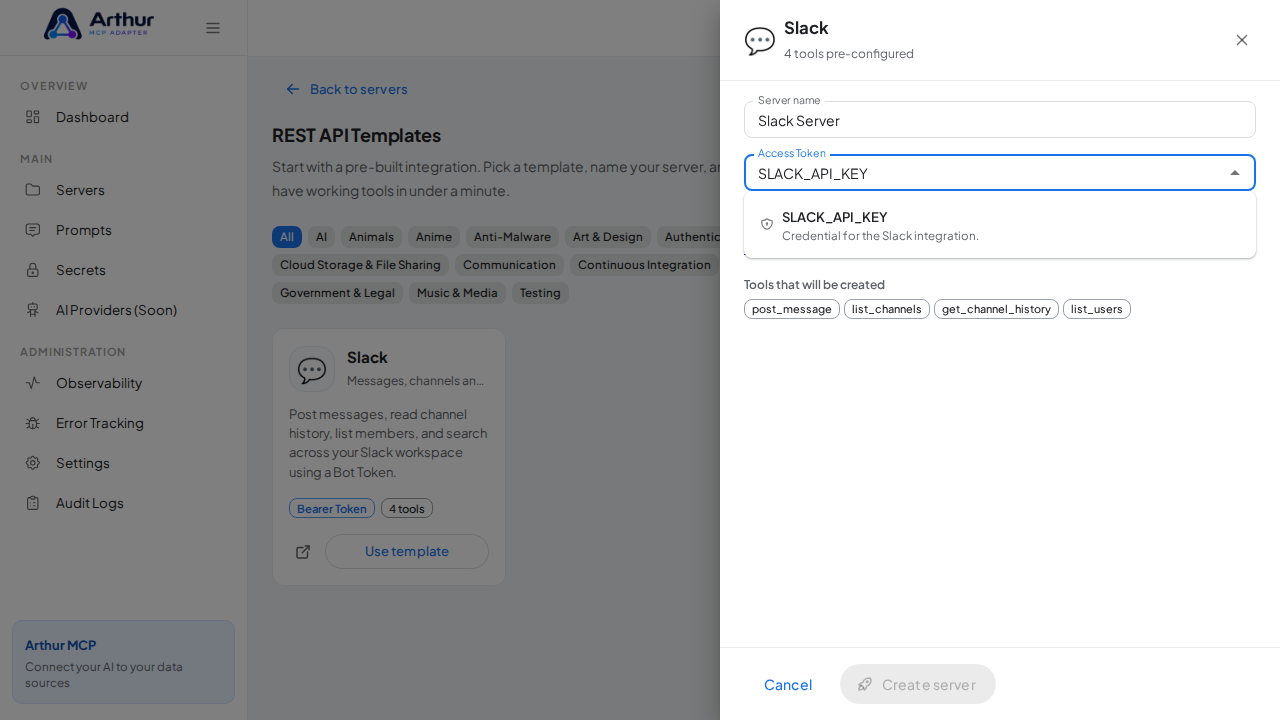The height and width of the screenshot is (720, 1280).
Task: Select the Communication category chip
Action: click(x=509, y=265)
